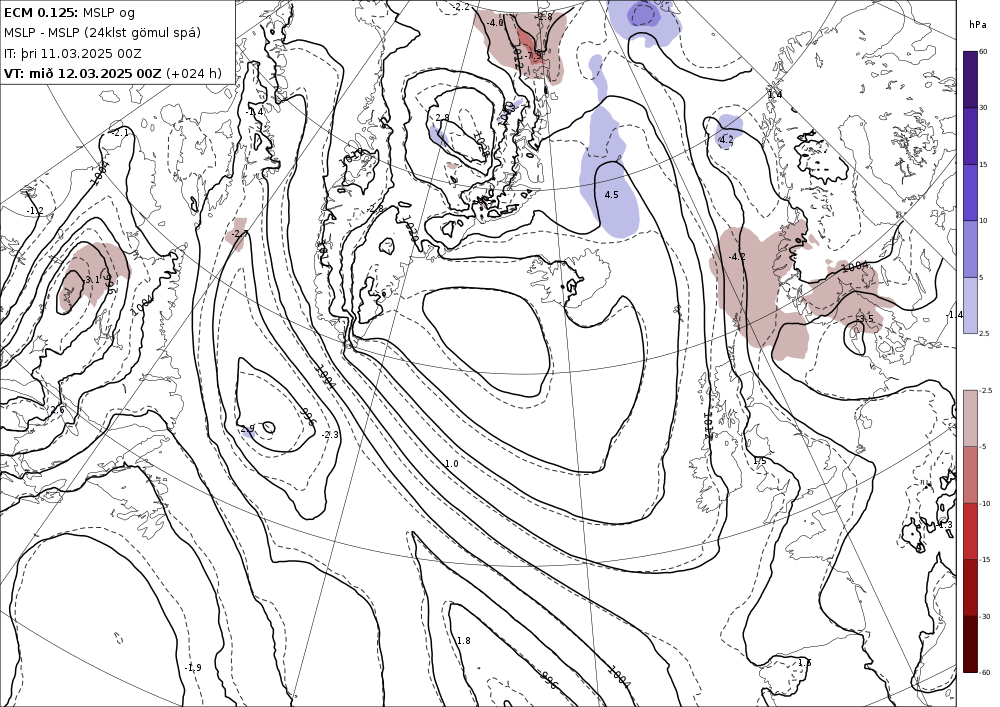The height and width of the screenshot is (707, 1000).
Task: Click the 'ECM 0.125: MSLP og' title line
Action: tap(69, 13)
